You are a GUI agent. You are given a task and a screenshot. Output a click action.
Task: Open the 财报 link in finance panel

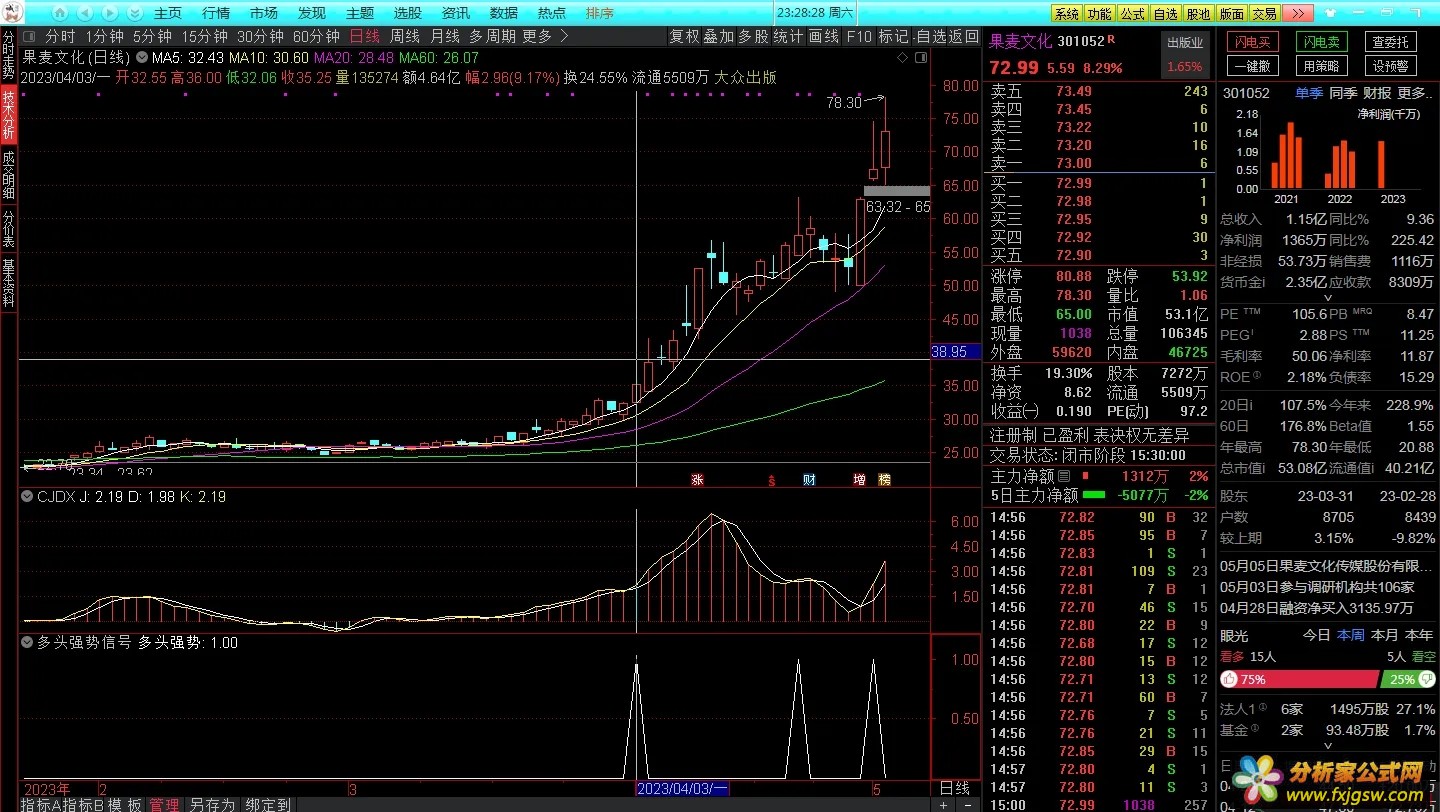tap(1378, 93)
